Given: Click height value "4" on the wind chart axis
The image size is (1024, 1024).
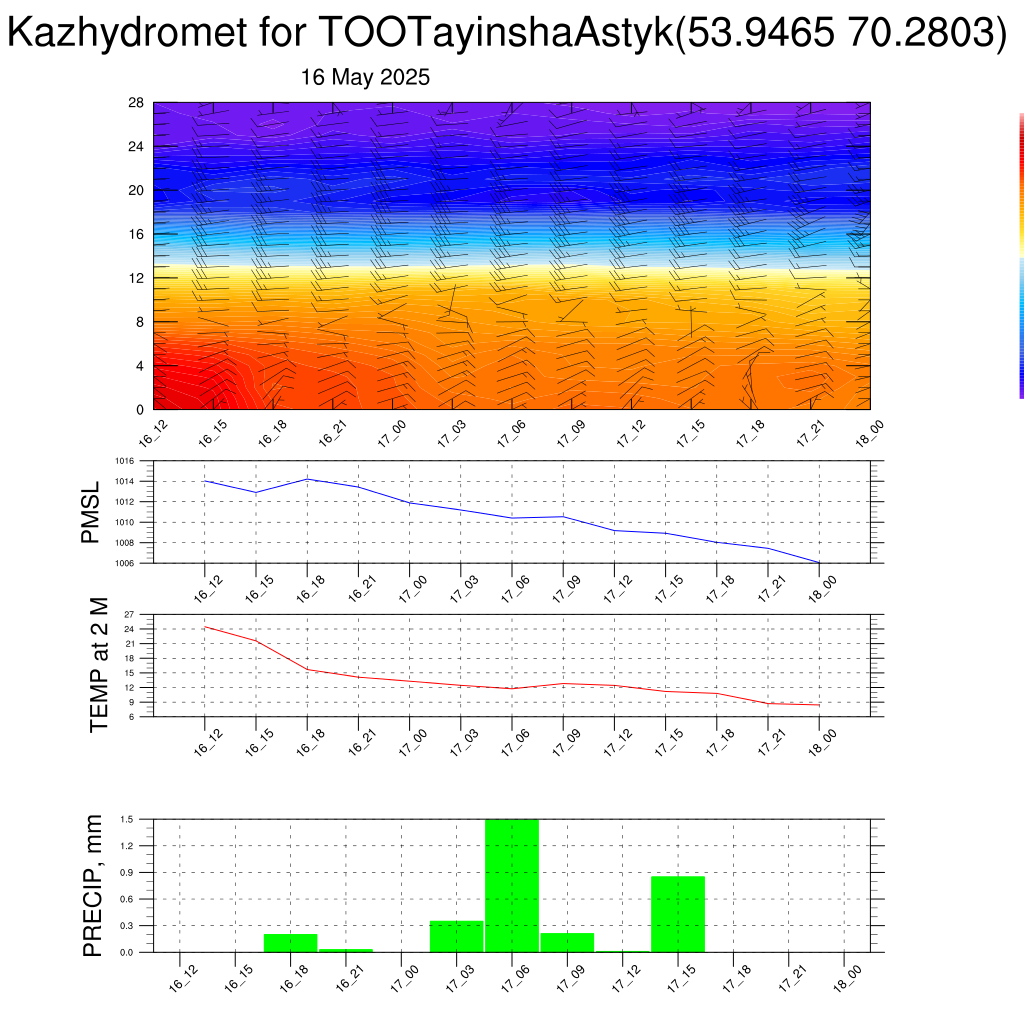Looking at the screenshot, I should point(140,366).
